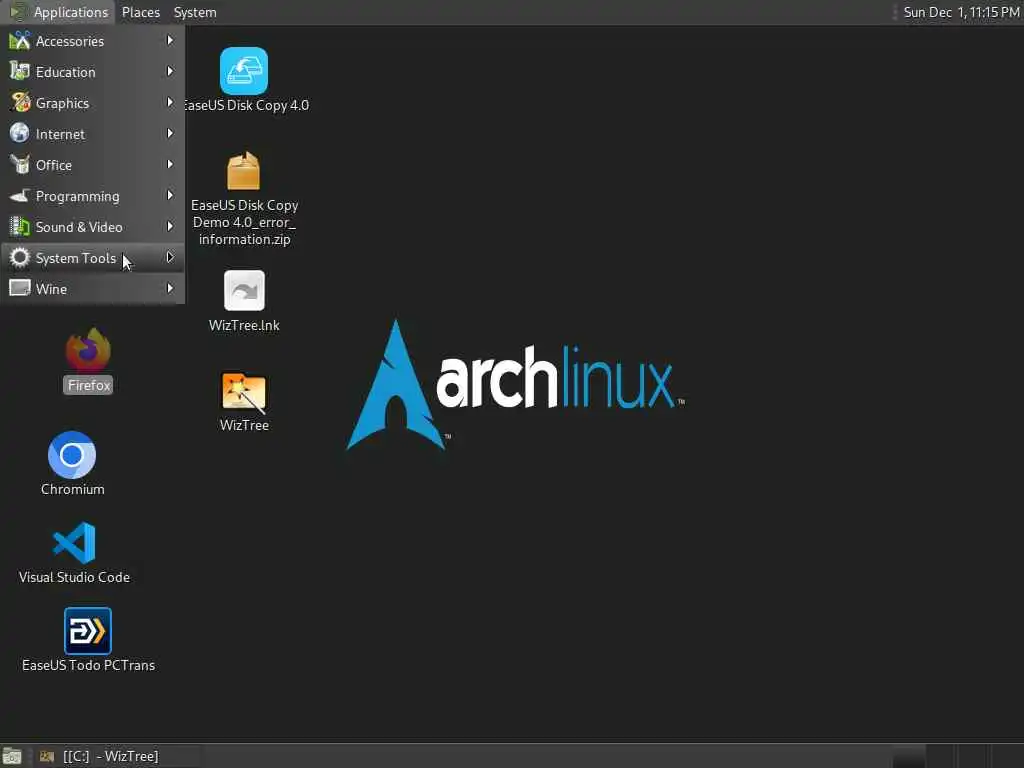Screen dimensions: 1024x768
Task: Select the Chromium desktop icon
Action: [x=72, y=455]
